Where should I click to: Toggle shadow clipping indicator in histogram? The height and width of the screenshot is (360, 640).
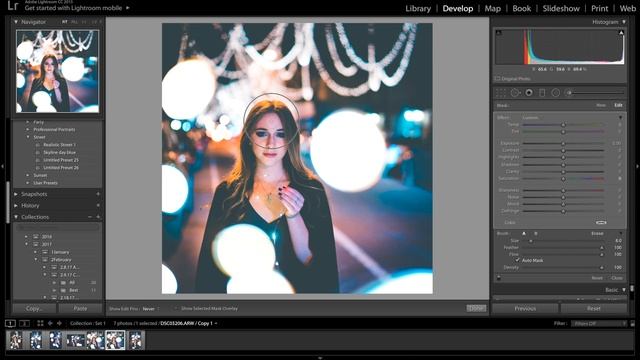(x=498, y=33)
